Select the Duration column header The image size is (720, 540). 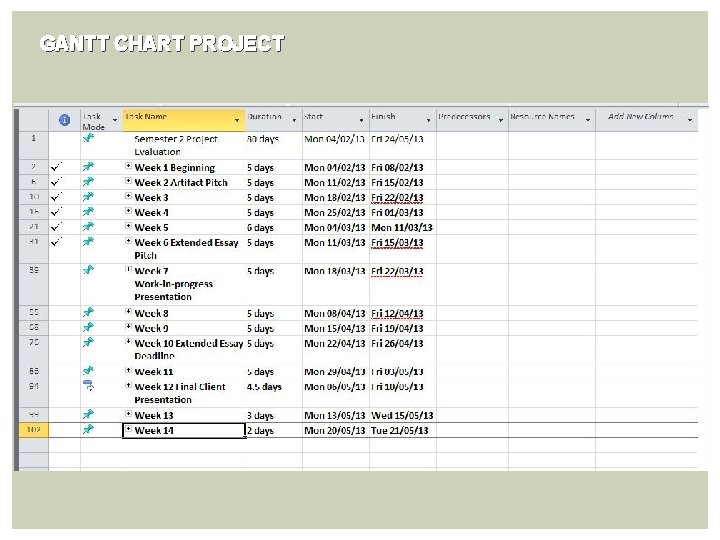274,120
